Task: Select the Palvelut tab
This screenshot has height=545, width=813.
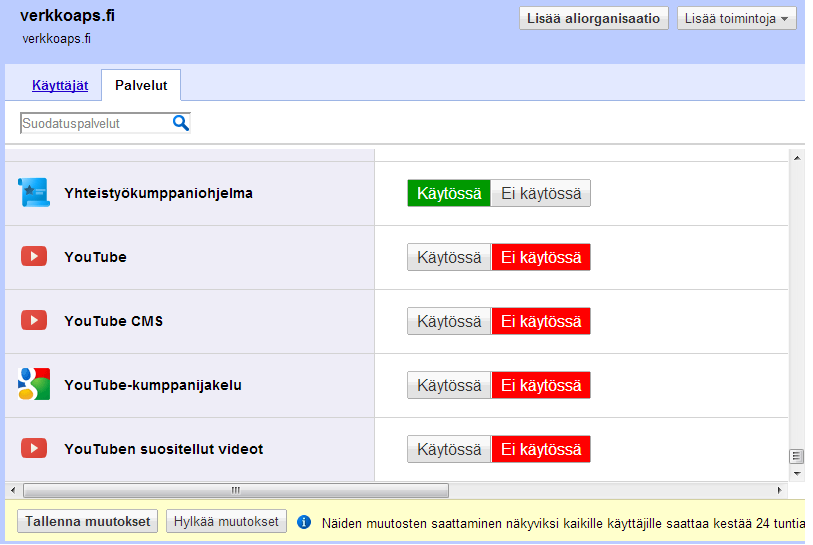Action: [x=141, y=86]
